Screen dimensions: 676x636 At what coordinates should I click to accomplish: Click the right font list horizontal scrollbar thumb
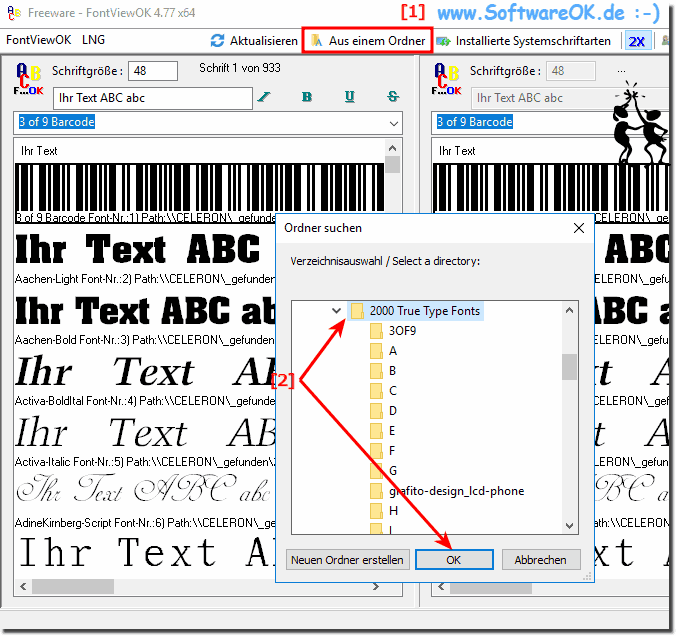click(x=491, y=586)
